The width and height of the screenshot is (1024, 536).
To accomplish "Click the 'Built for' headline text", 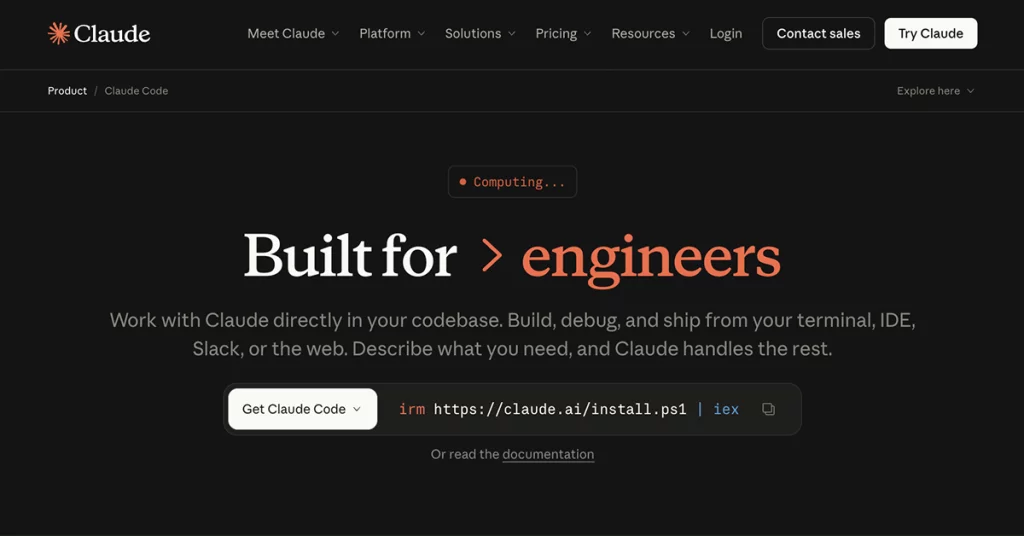I will 350,255.
